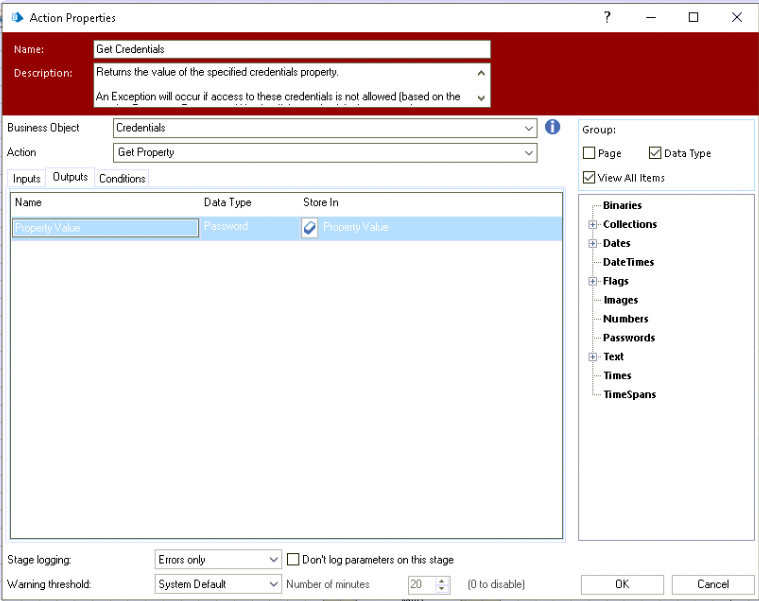Switch to the Inputs tab
Viewport: 759px width, 601px height.
27,178
